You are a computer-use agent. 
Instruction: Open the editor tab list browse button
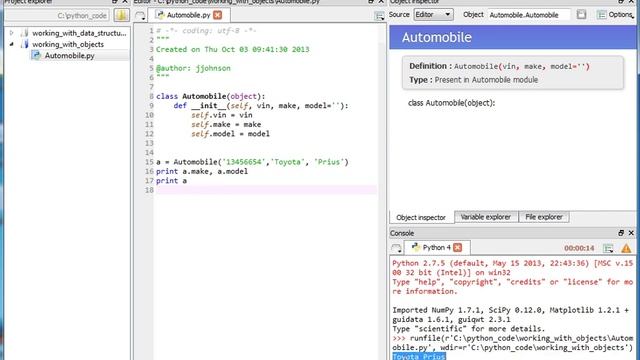coord(140,16)
